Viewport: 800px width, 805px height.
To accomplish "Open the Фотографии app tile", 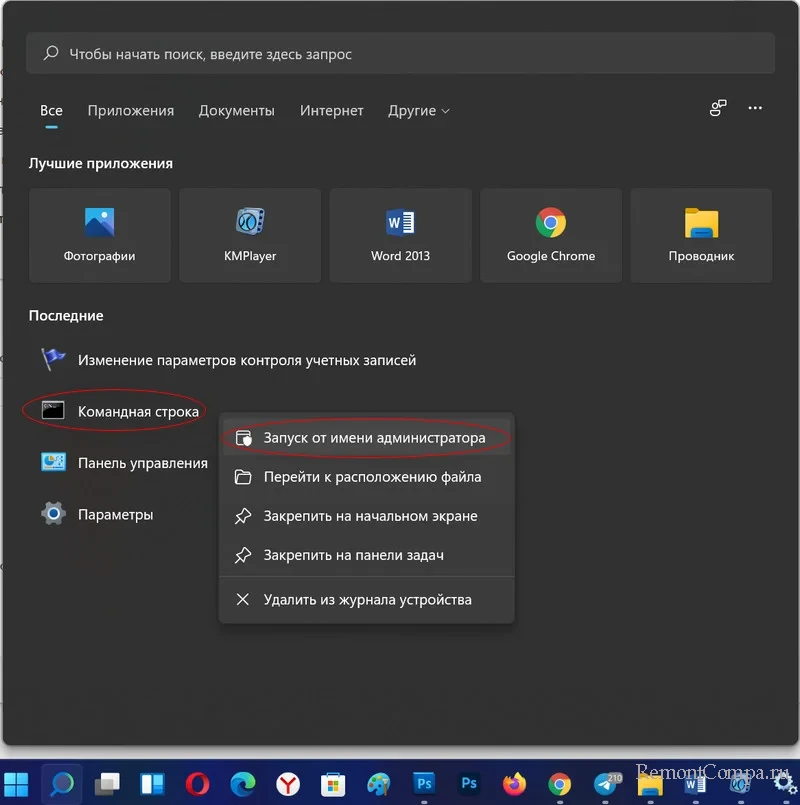I will pyautogui.click(x=99, y=235).
